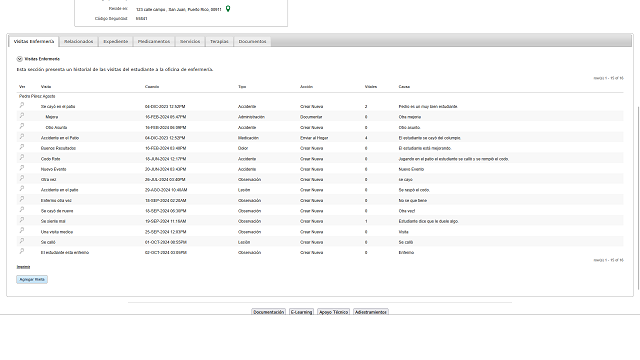
Task: Open the Expediente tab
Action: (x=116, y=42)
